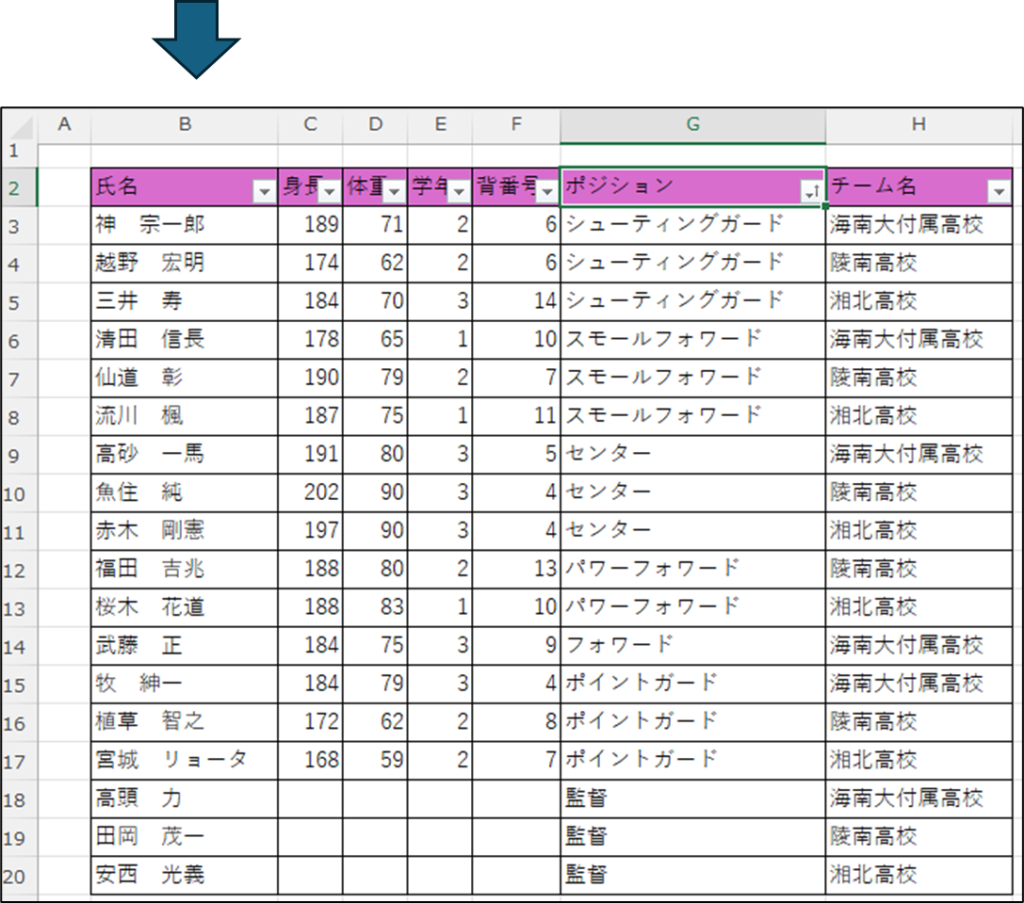
Task: Select column E header
Action: tap(440, 124)
